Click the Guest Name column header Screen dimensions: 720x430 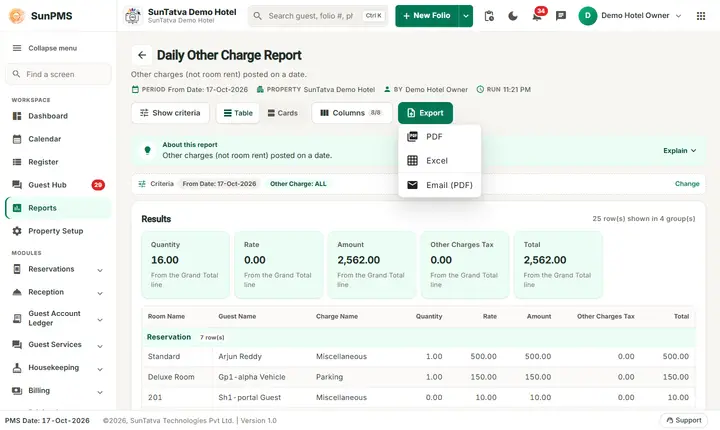(x=237, y=317)
